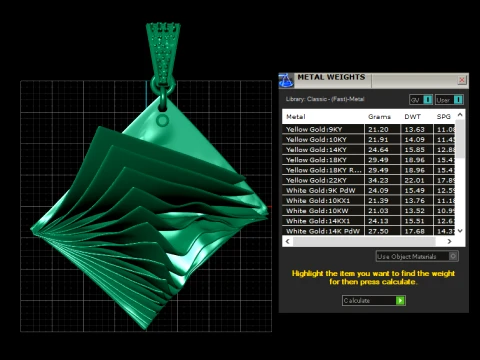Click the 34.23 grams value
Screen dimensions: 480x360
[378, 180]
